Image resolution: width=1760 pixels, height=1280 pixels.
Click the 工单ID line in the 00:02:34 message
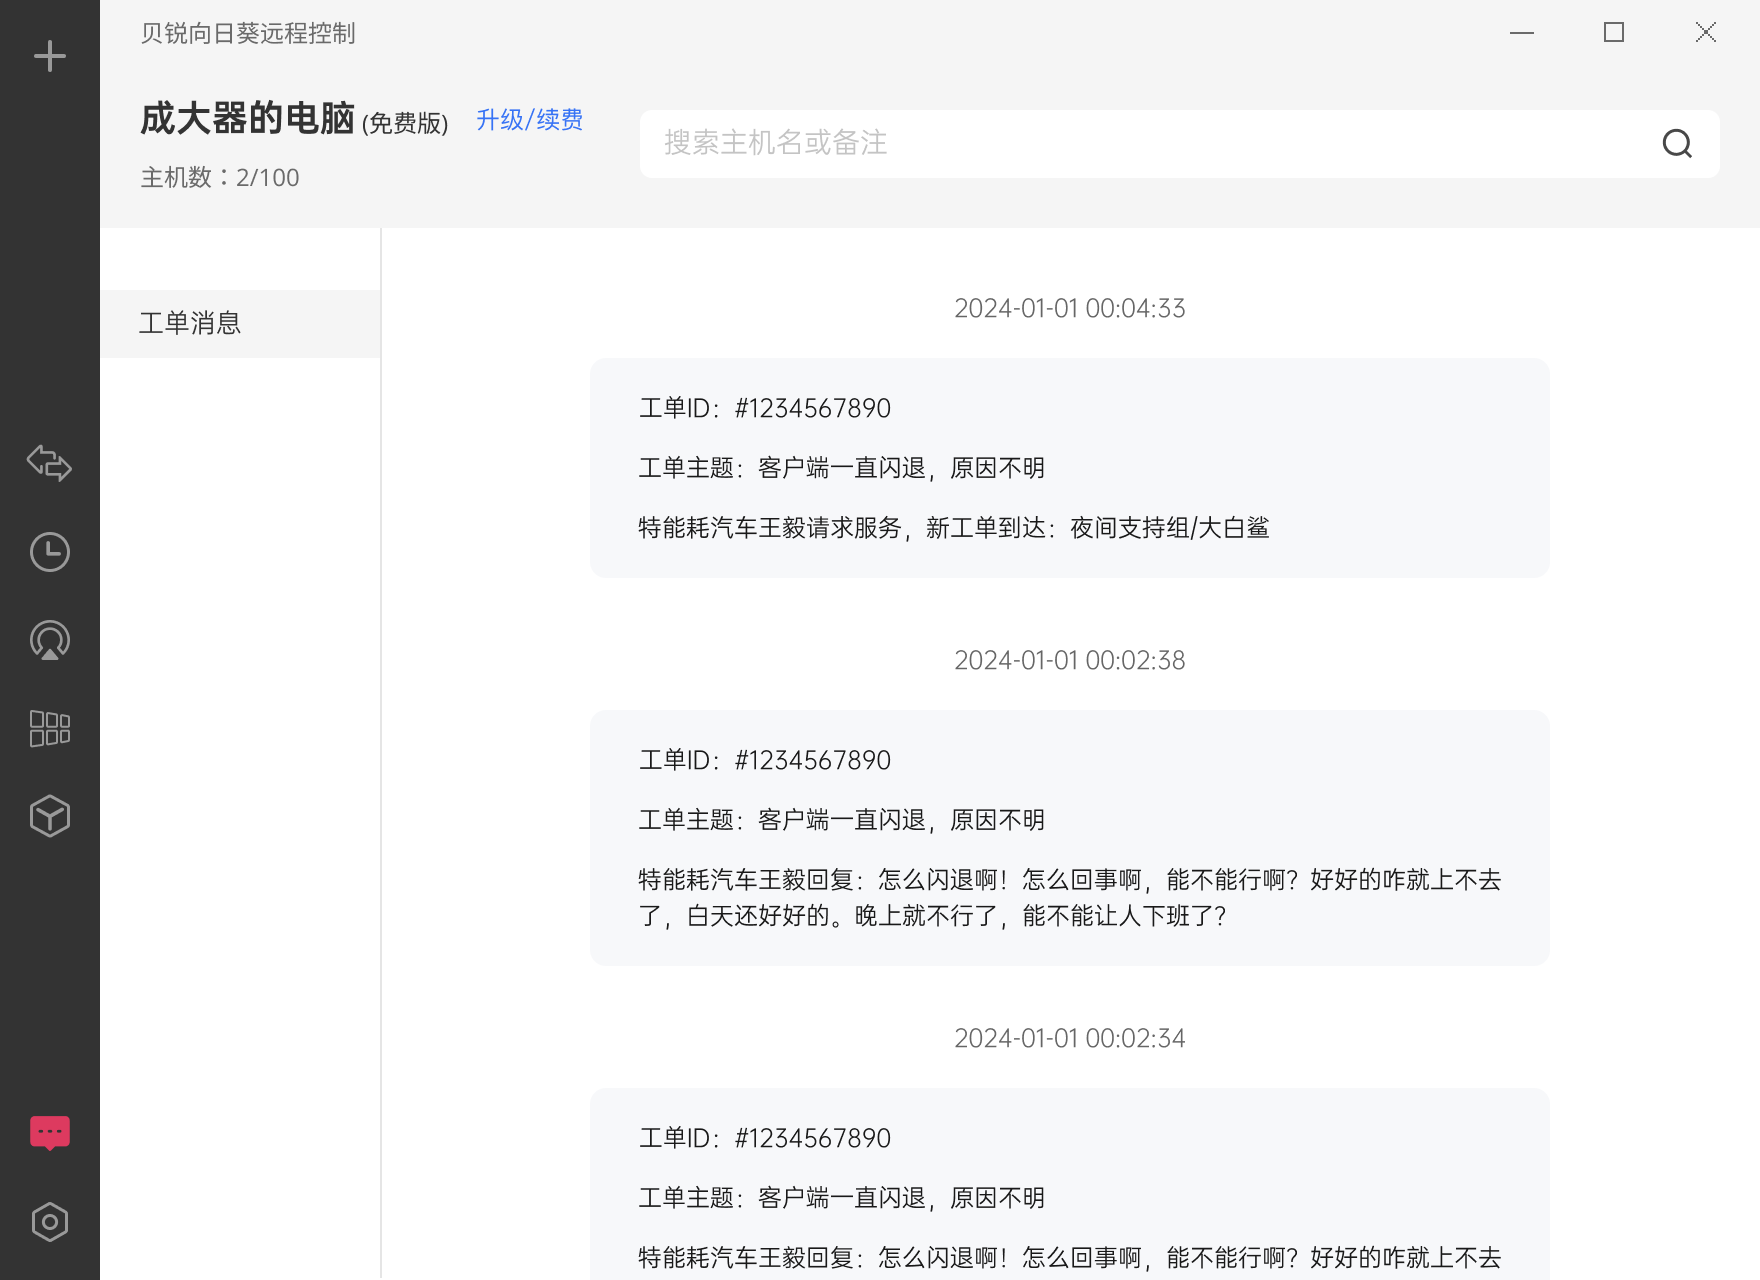tap(765, 1138)
